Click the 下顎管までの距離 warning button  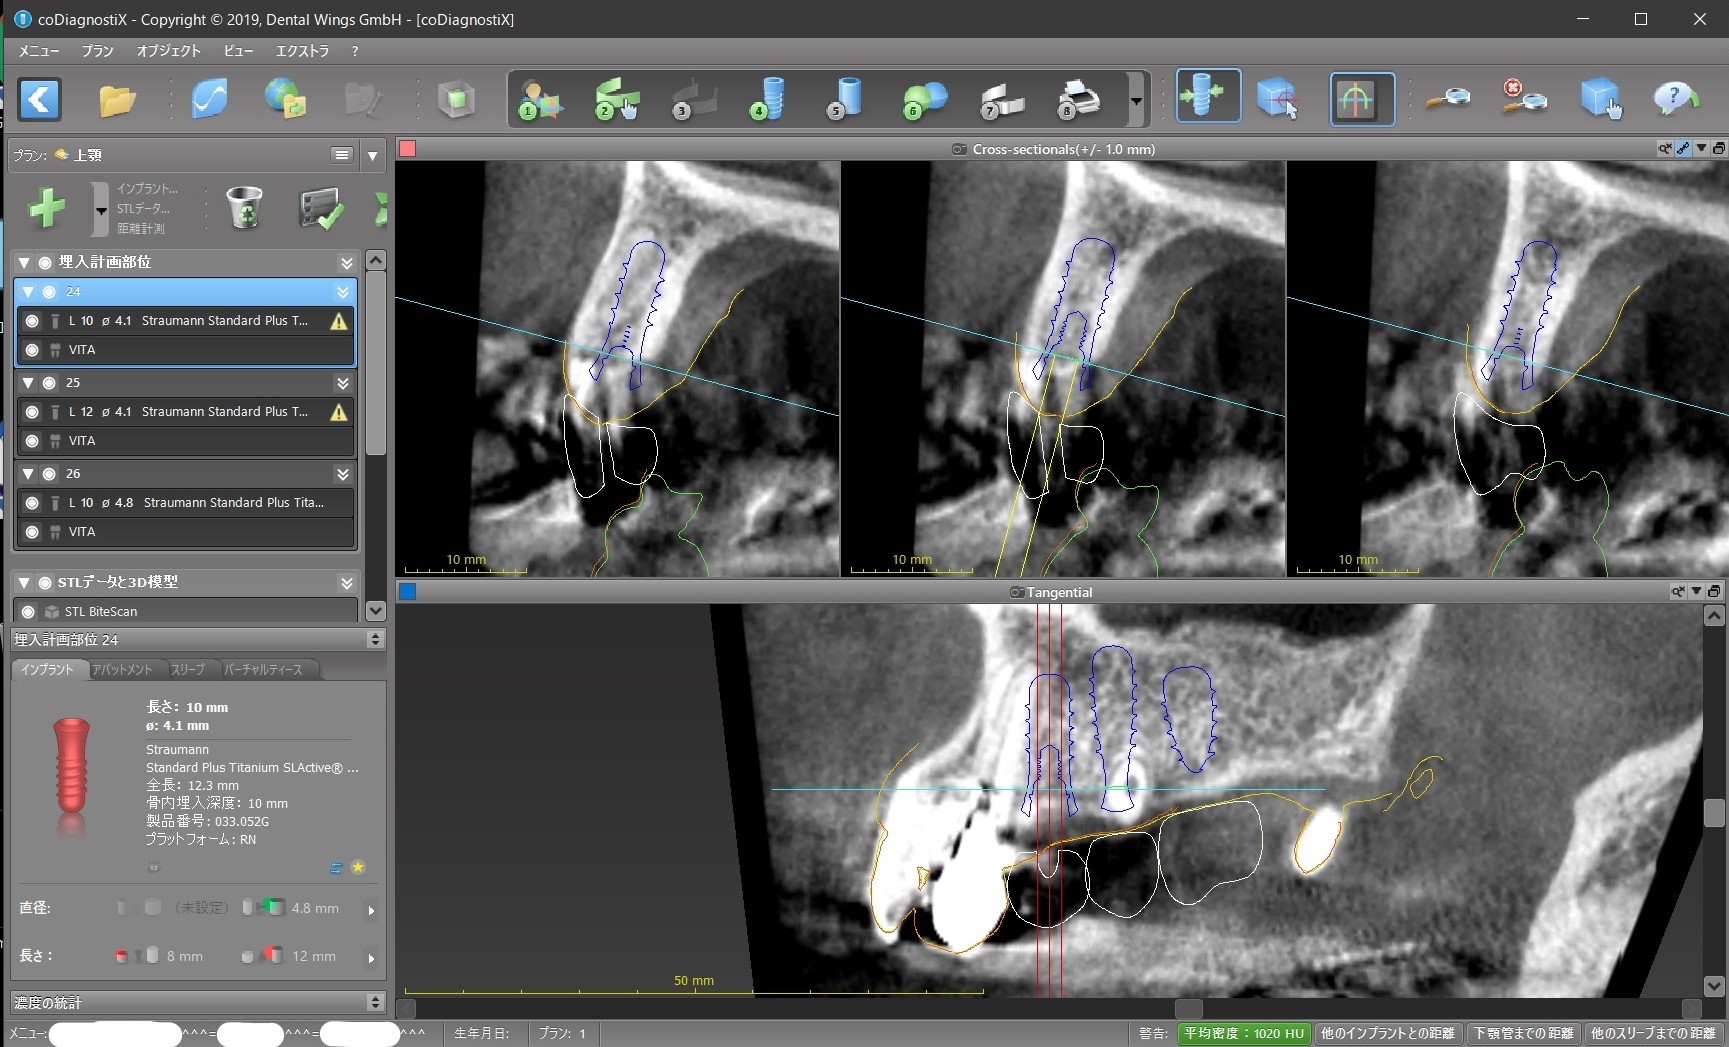[x=1524, y=1034]
